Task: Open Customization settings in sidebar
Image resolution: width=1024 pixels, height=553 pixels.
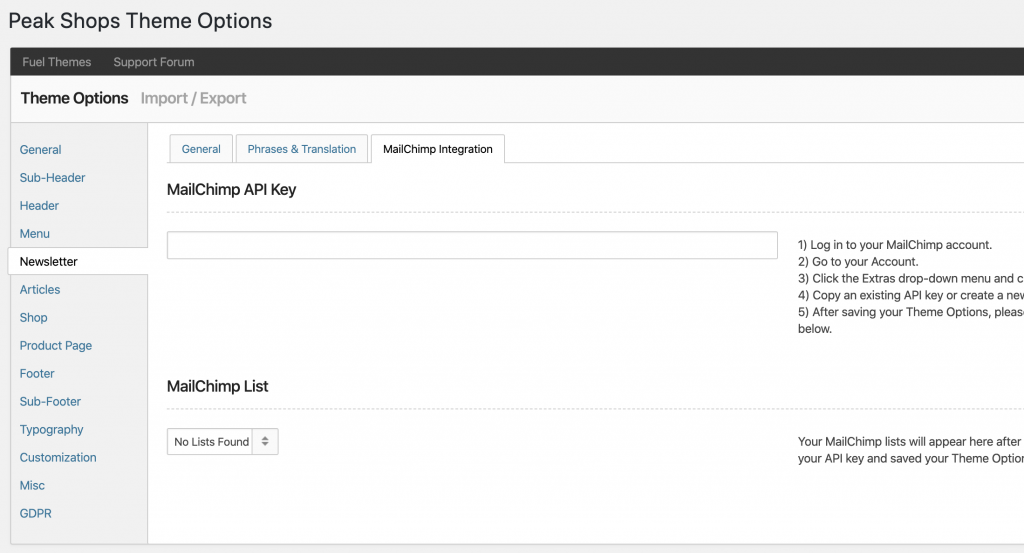Action: pos(58,458)
